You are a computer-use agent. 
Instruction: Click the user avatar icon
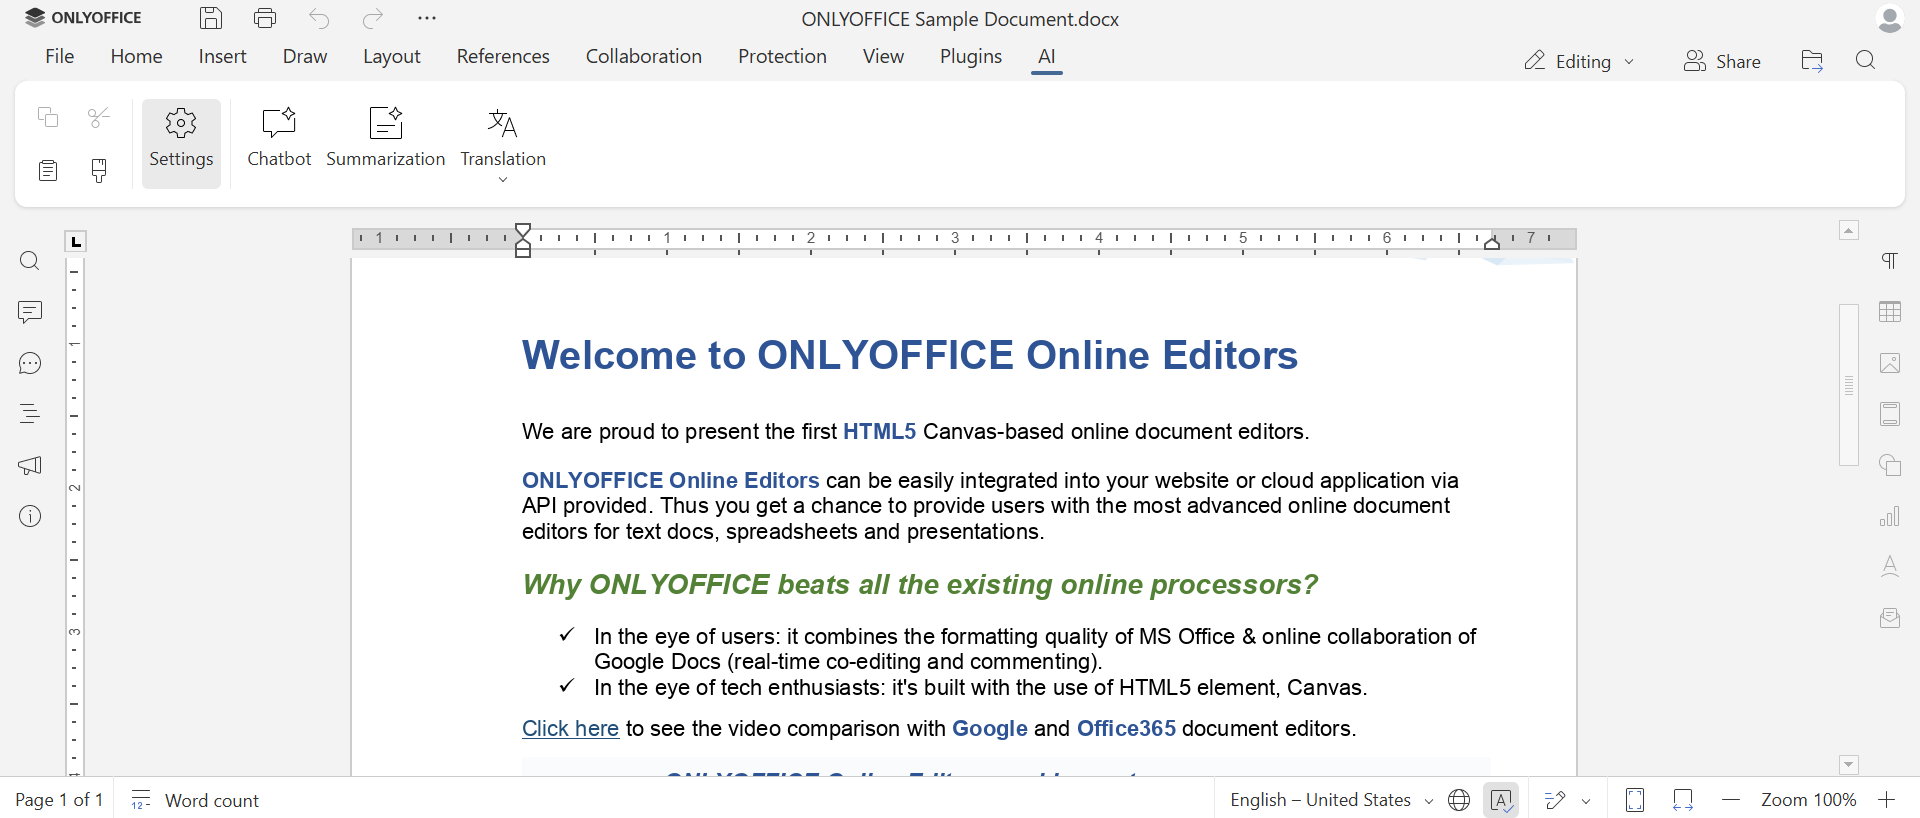1889,19
